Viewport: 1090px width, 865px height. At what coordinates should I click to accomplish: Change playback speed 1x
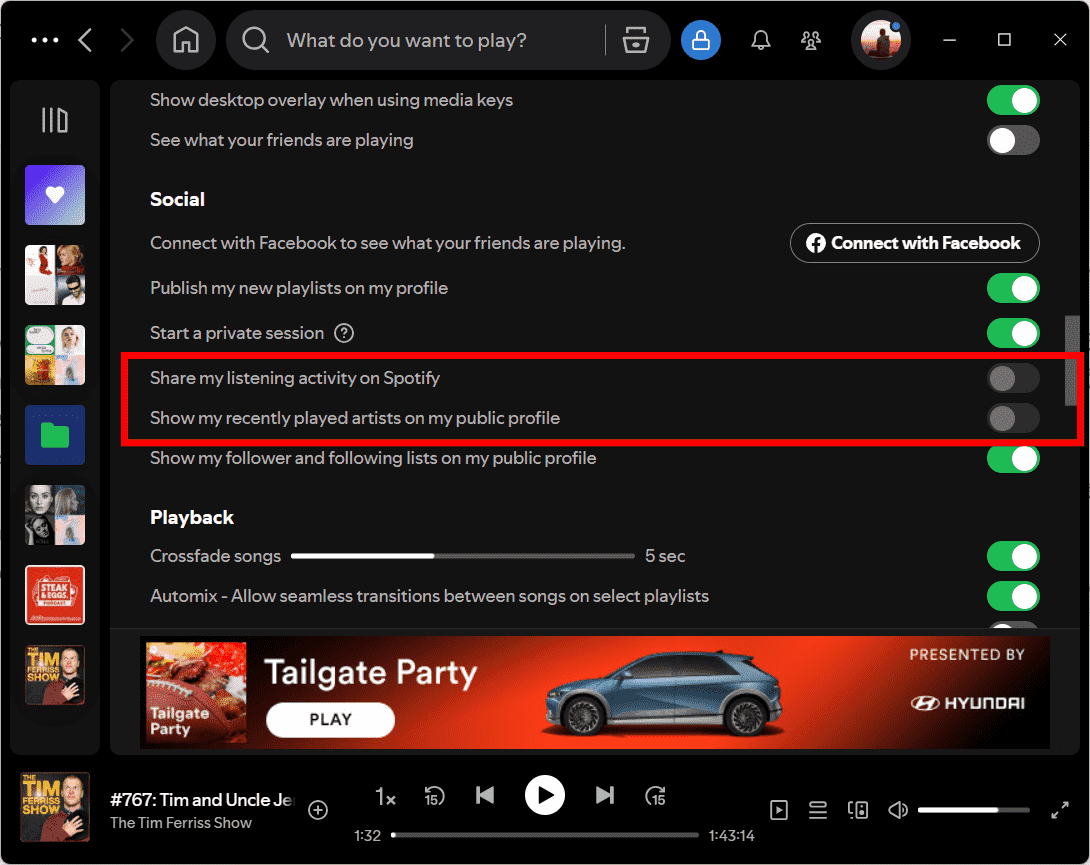point(385,796)
